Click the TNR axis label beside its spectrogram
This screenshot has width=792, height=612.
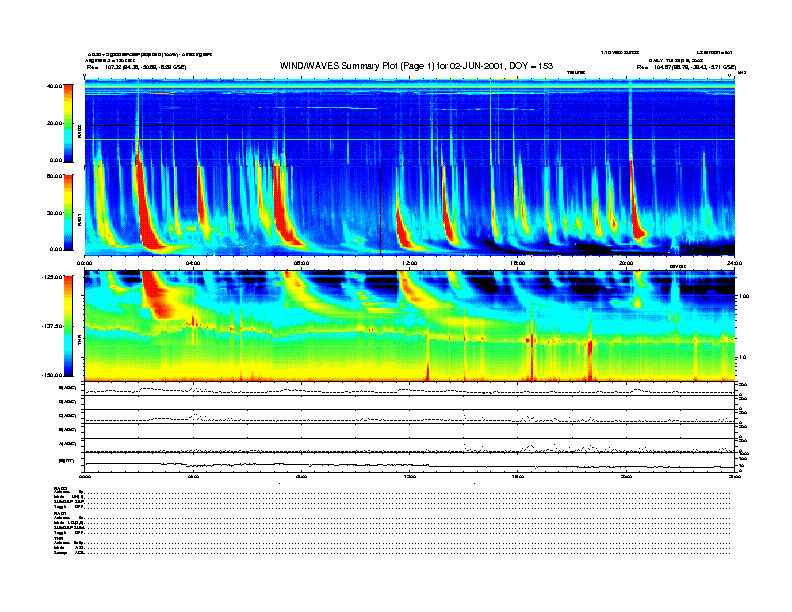(x=79, y=342)
